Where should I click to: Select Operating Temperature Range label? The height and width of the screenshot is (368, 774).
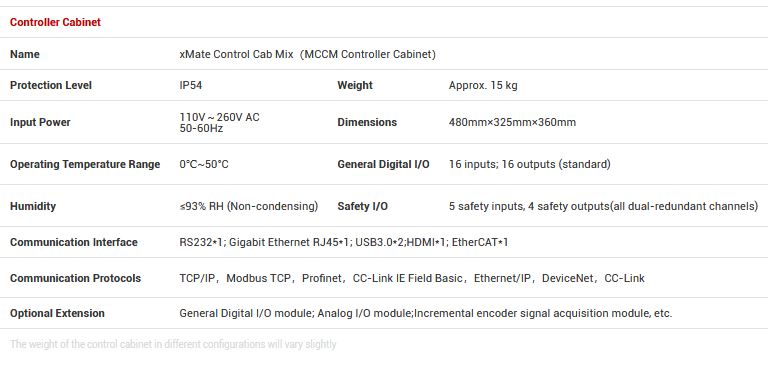85,164
